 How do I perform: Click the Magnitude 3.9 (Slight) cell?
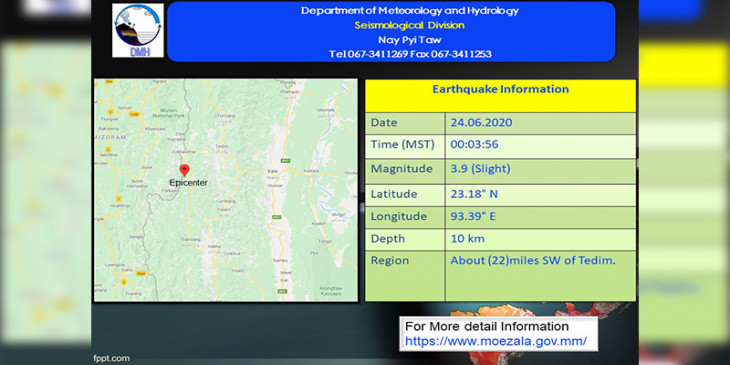click(541, 170)
